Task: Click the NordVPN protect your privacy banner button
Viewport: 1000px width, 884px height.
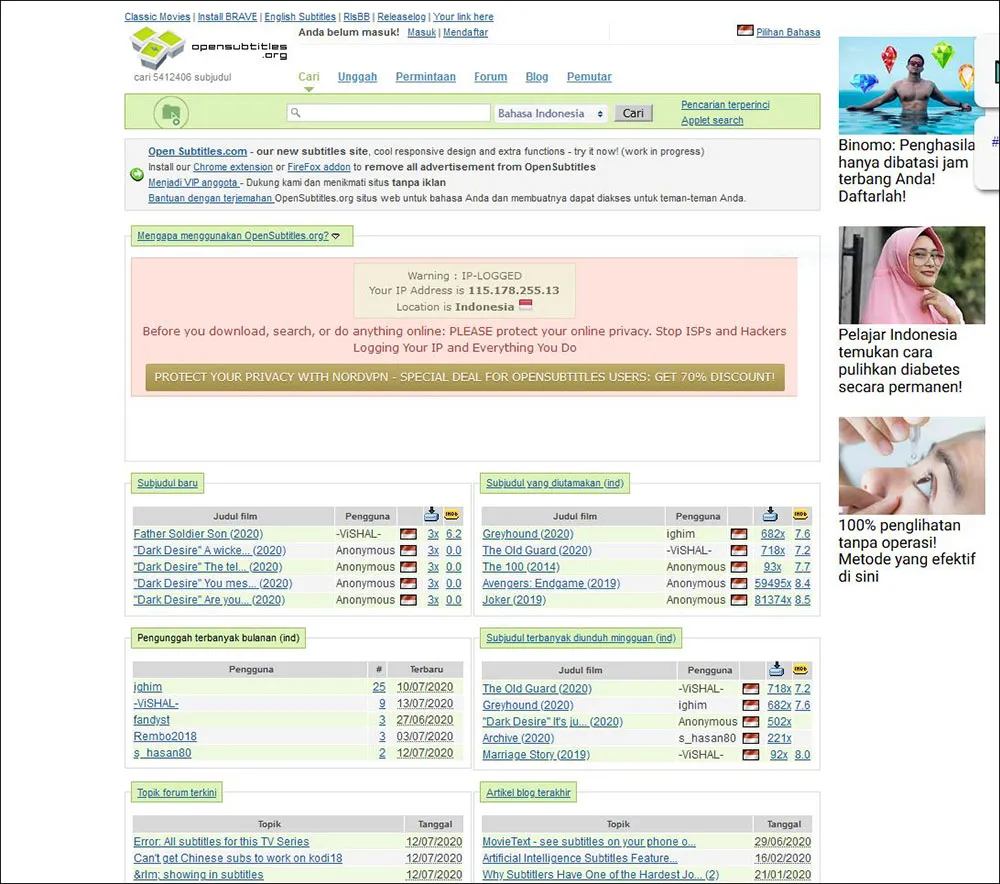Action: pos(465,377)
